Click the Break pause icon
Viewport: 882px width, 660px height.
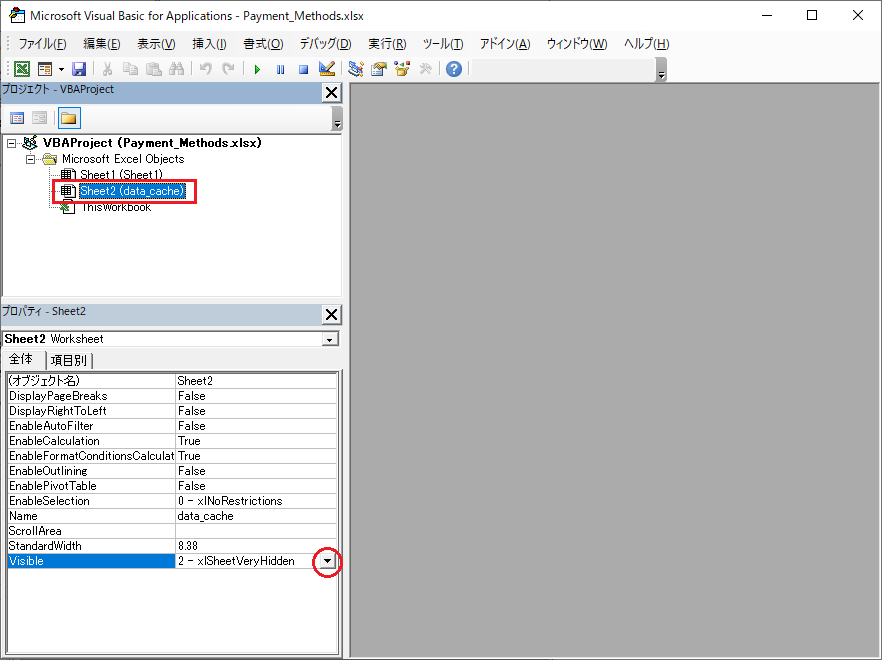280,69
